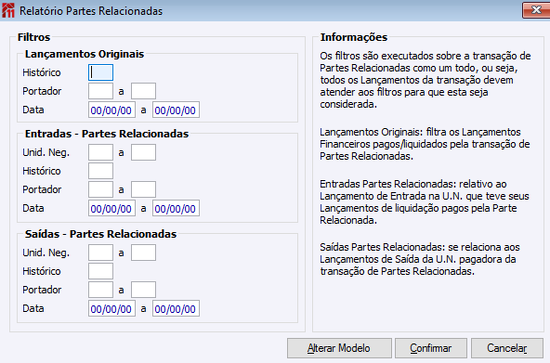
Task: Click Unid. Neg. start field under Saídas
Action: pos(101,253)
